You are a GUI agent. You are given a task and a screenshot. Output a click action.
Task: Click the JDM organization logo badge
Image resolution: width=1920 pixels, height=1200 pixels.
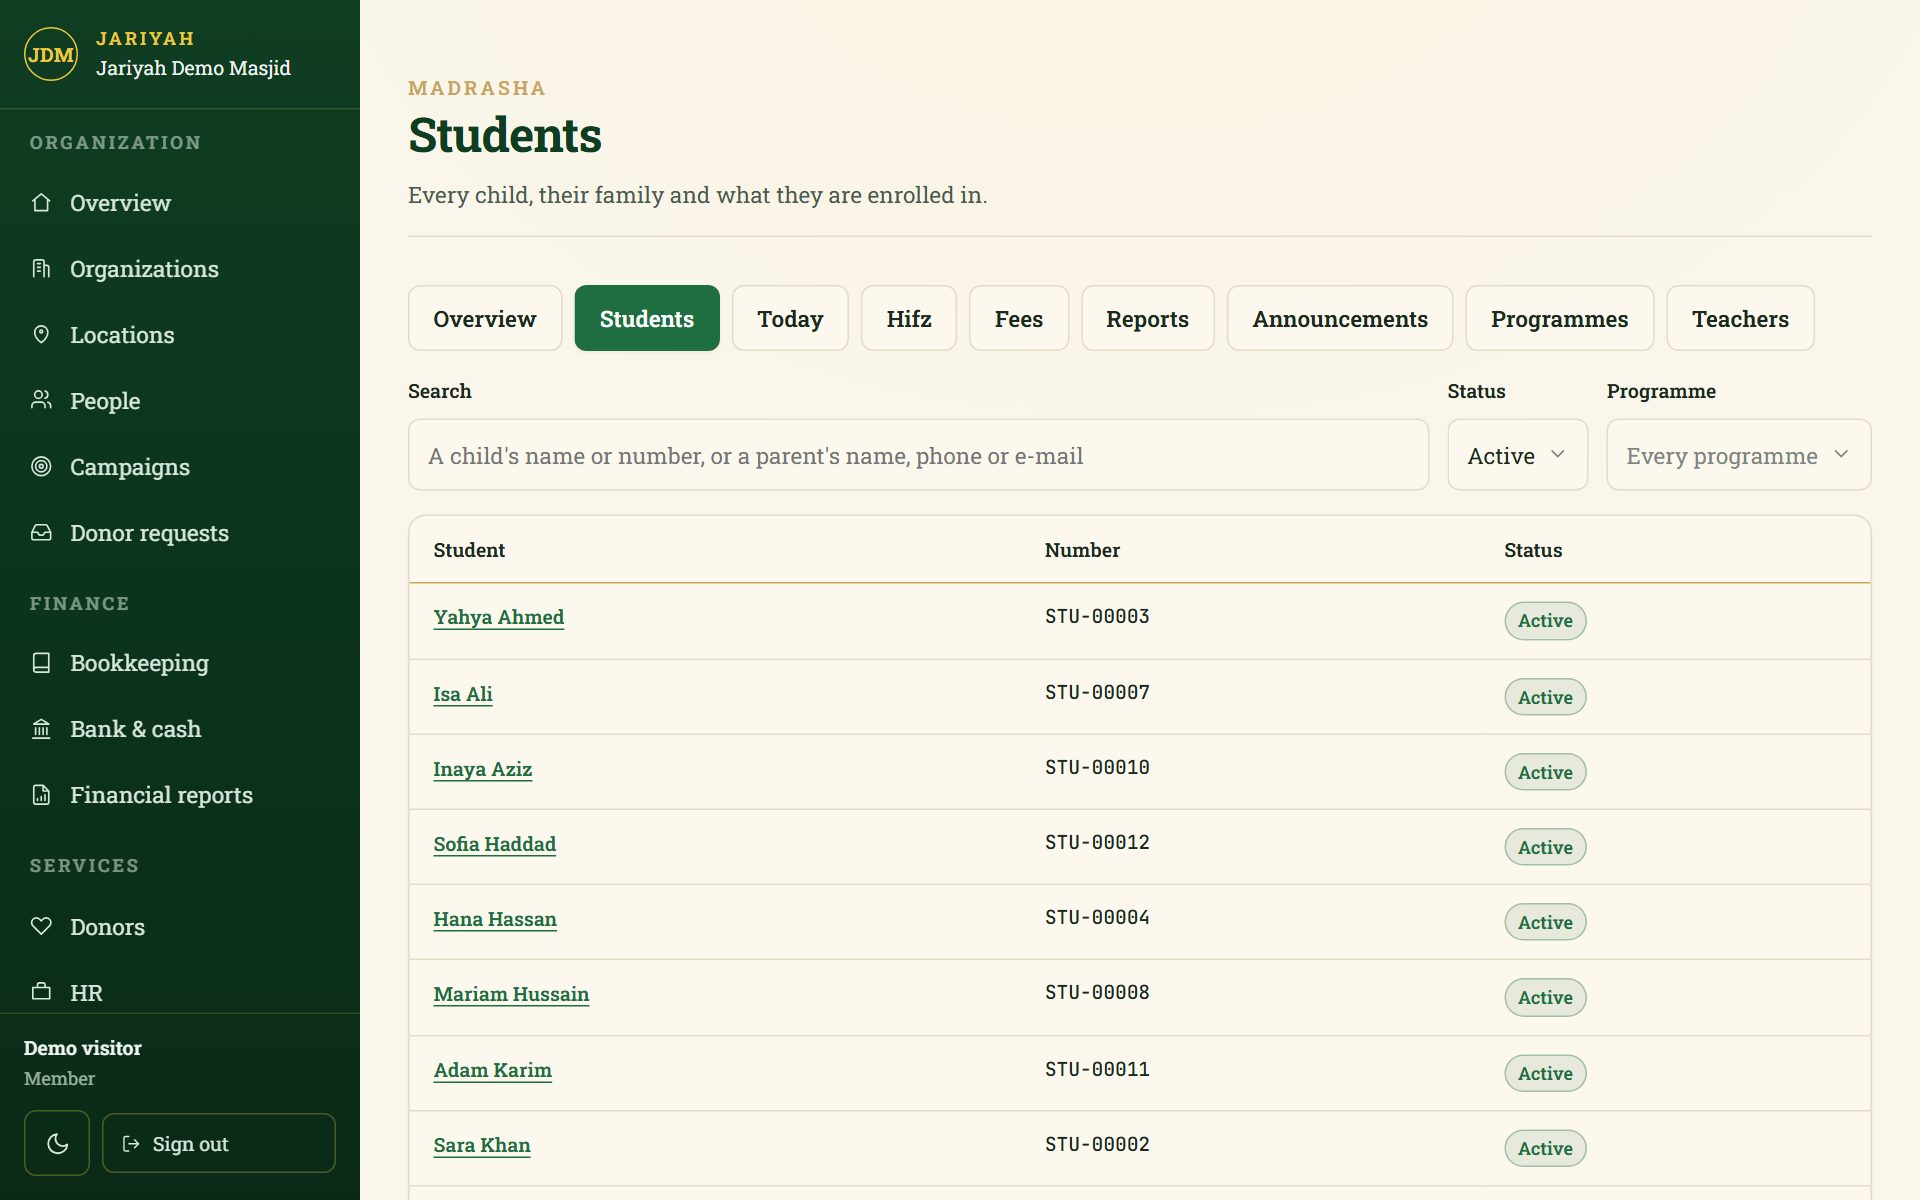(x=51, y=54)
